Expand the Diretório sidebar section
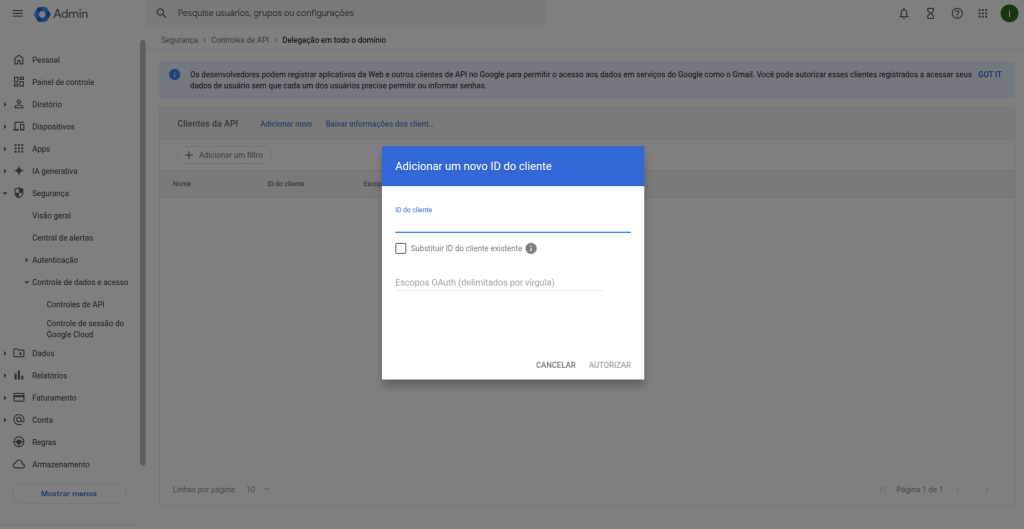Viewport: 1024px width, 529px height. coord(6,104)
